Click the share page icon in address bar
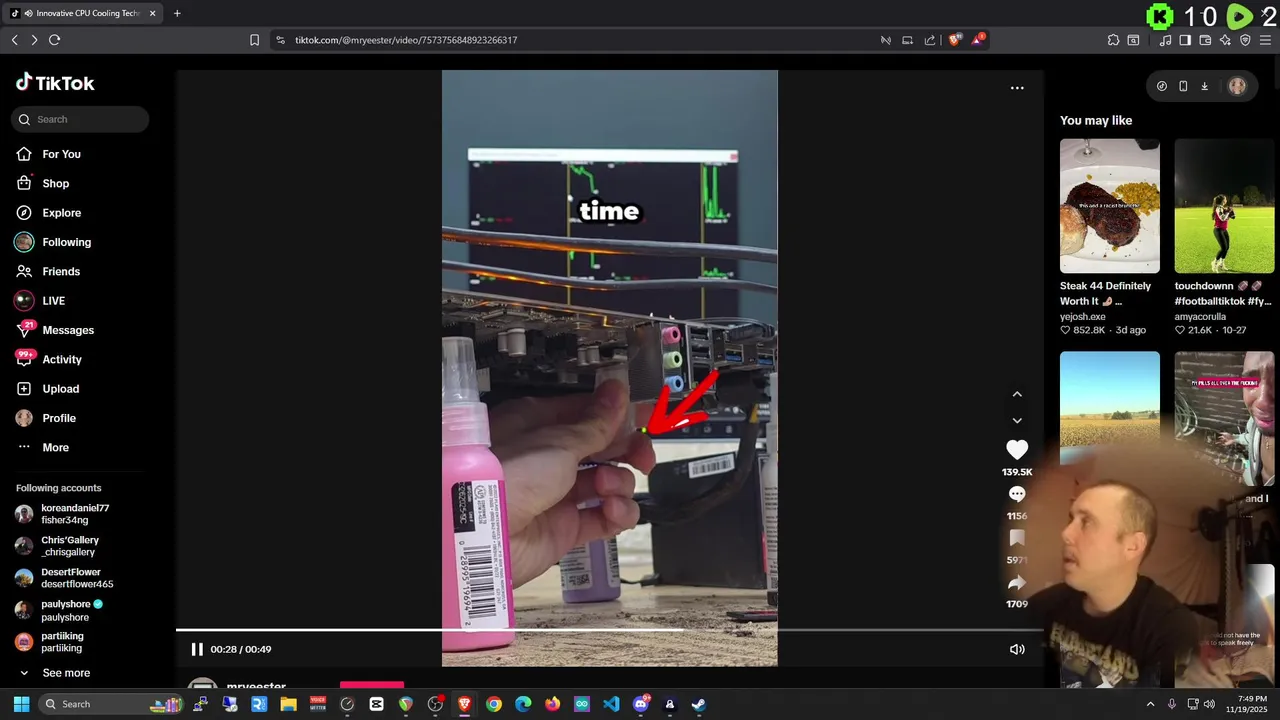The width and height of the screenshot is (1280, 720). pyautogui.click(x=930, y=40)
